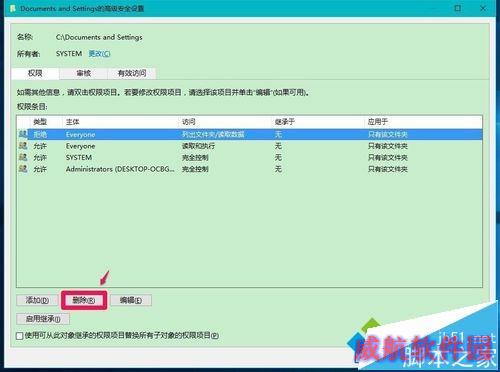Click the folder icon in the title bar
Viewport: 500px width, 372px height.
[x=13, y=8]
